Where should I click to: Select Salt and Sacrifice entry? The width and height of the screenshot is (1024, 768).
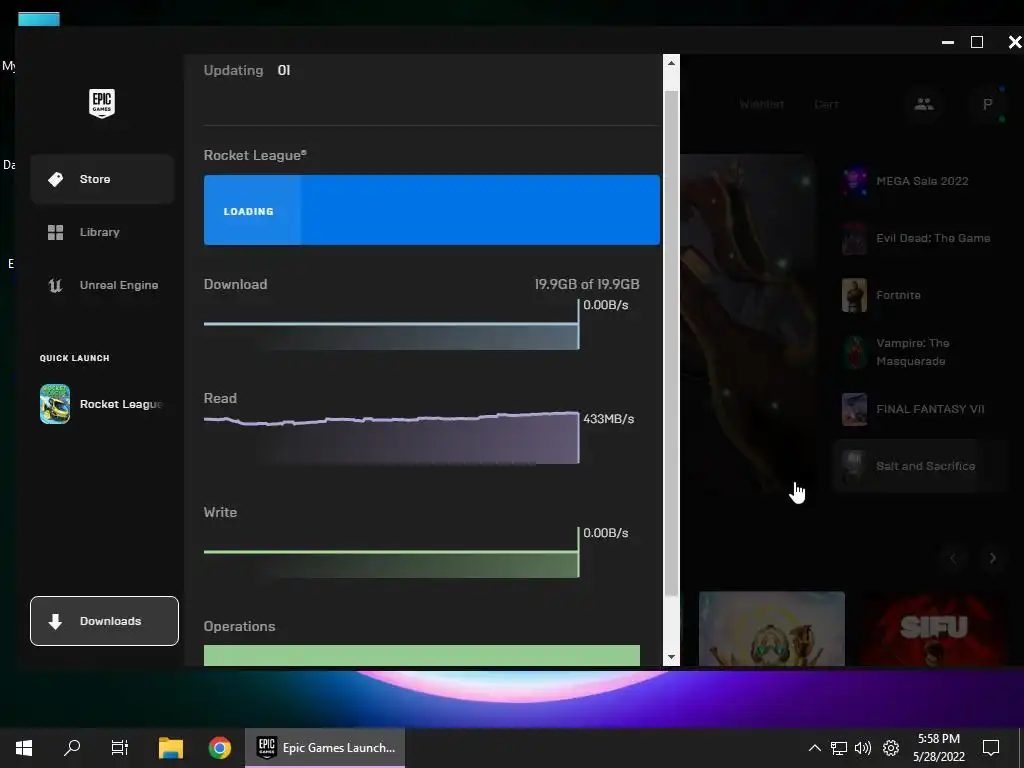pyautogui.click(x=921, y=466)
